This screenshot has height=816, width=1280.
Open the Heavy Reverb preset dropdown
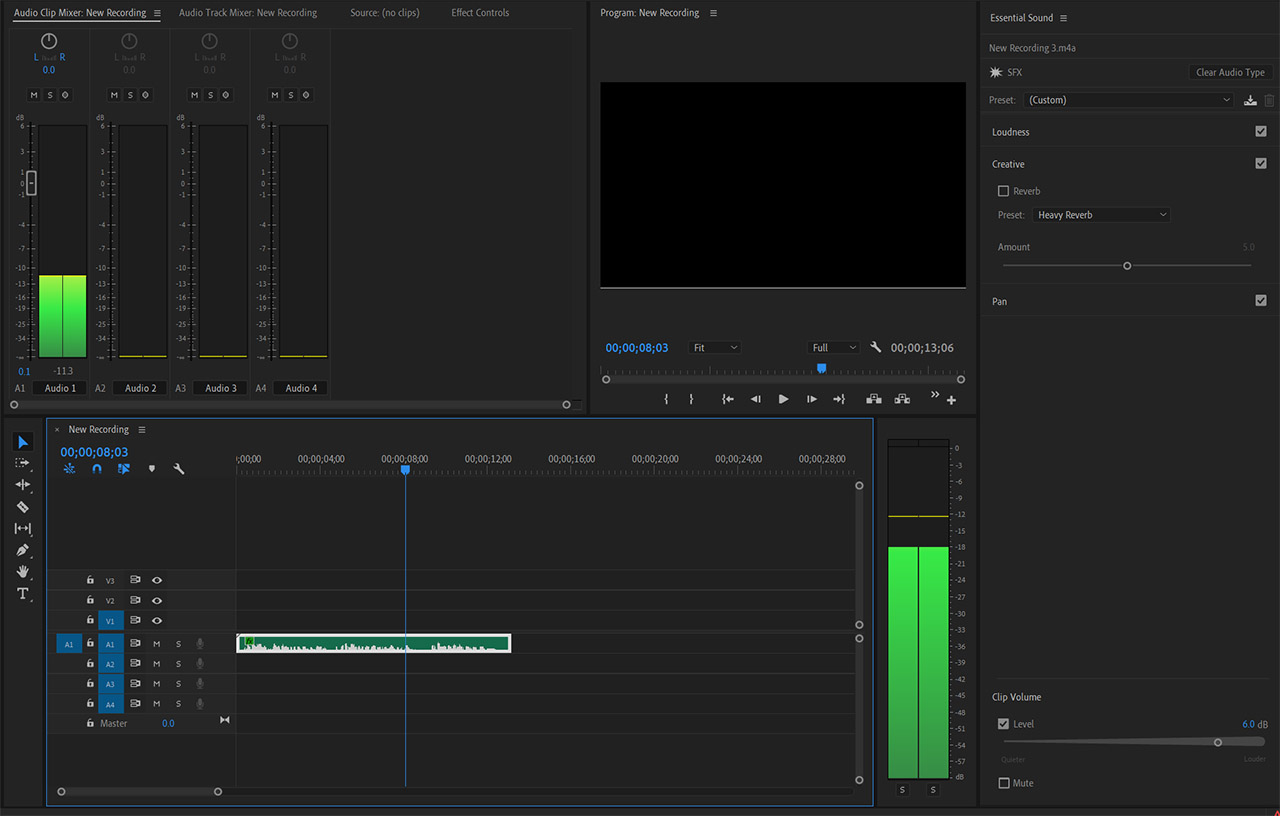[1101, 215]
